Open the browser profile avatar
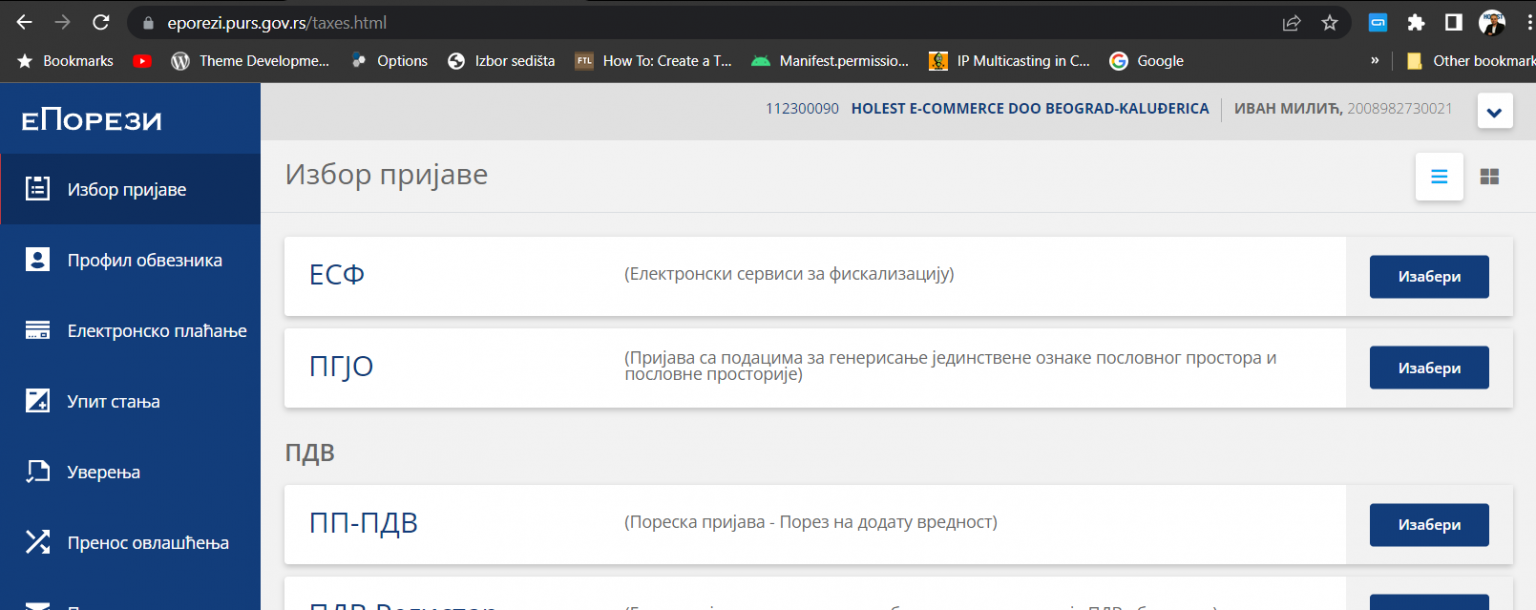Image resolution: width=1536 pixels, height=610 pixels. [1492, 21]
